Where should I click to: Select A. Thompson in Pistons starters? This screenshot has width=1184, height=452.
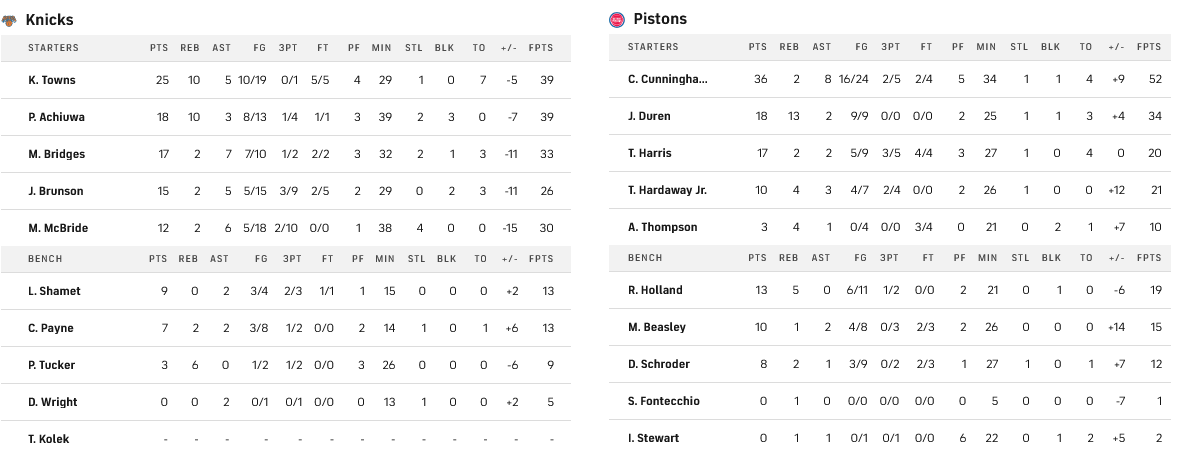coord(662,227)
